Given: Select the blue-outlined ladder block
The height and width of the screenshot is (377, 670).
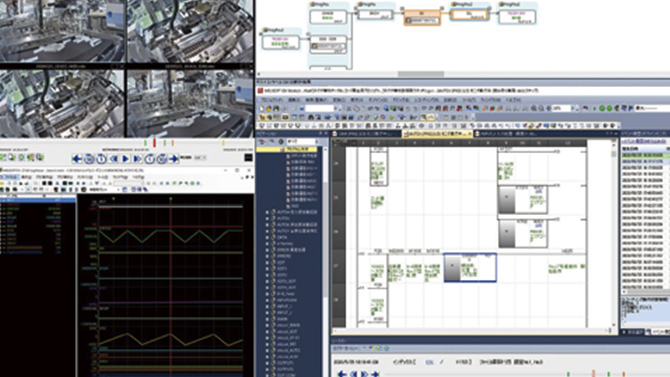Looking at the screenshot, I should (470, 268).
